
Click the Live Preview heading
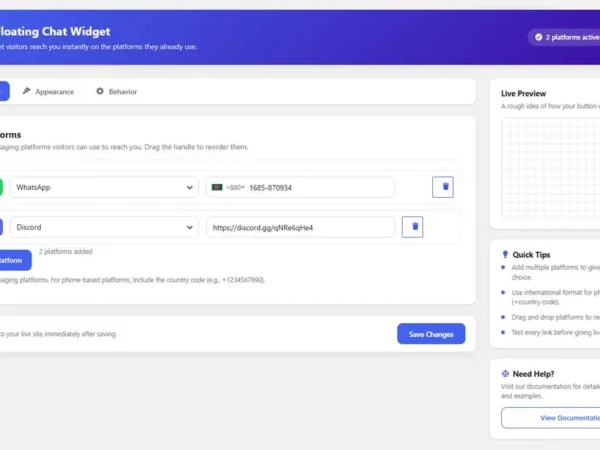point(523,93)
